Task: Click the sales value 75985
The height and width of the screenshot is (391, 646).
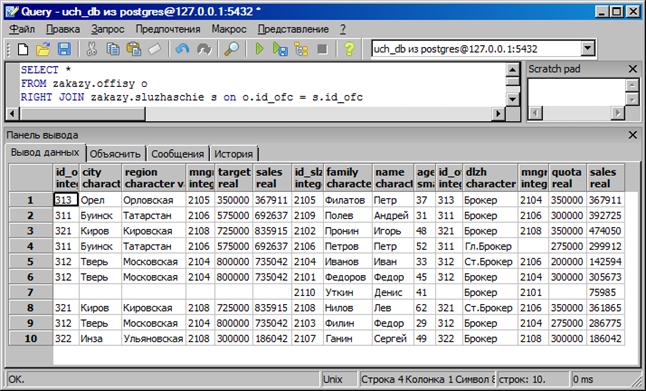Action: [605, 293]
